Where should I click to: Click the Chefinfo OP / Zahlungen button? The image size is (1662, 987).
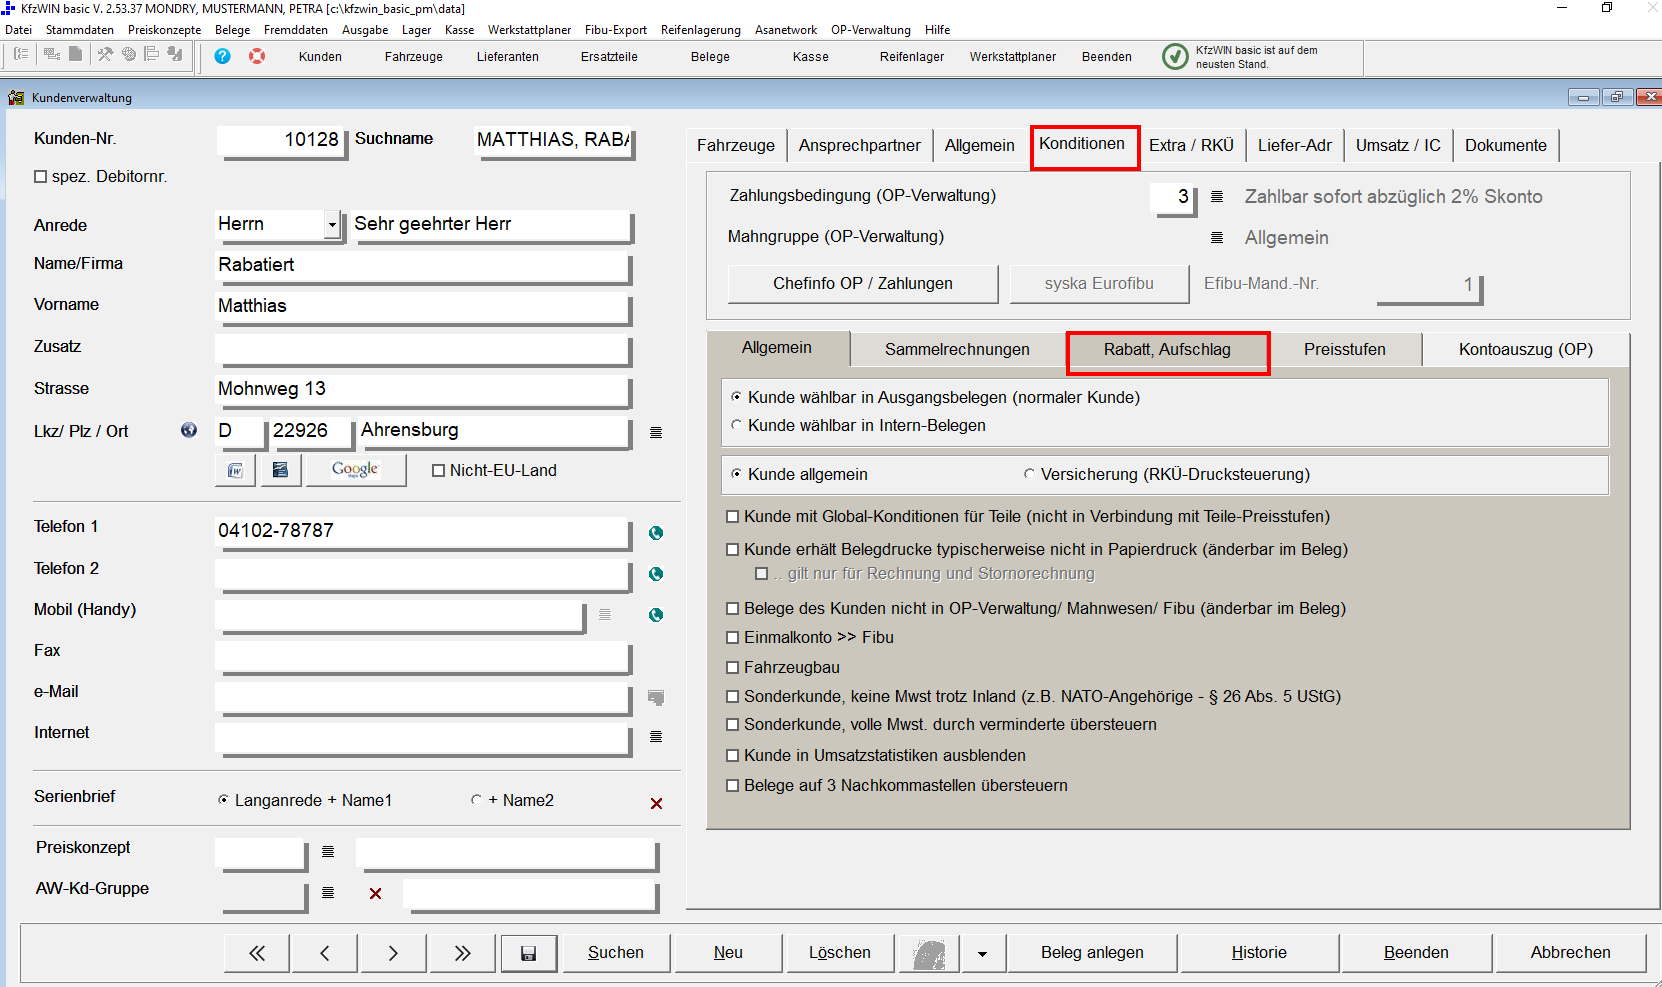tap(863, 284)
